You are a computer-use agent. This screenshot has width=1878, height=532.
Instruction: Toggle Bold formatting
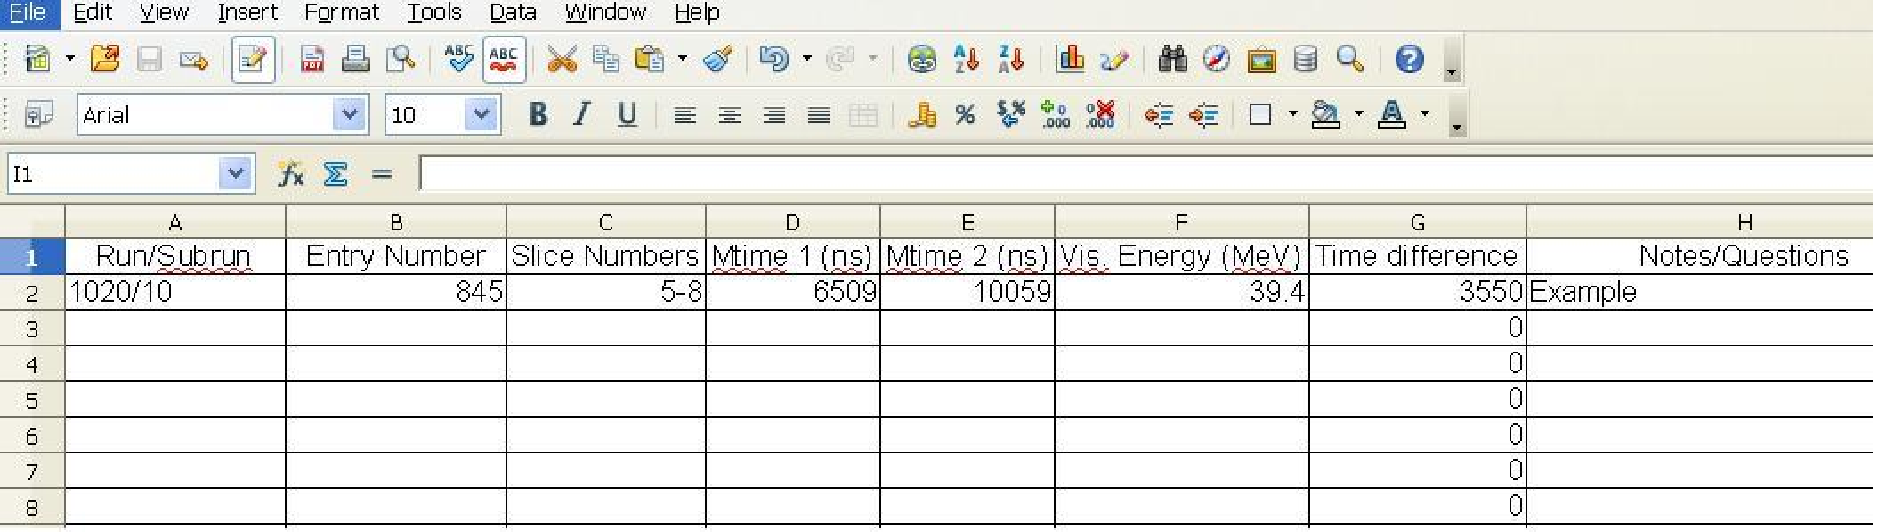(x=538, y=115)
